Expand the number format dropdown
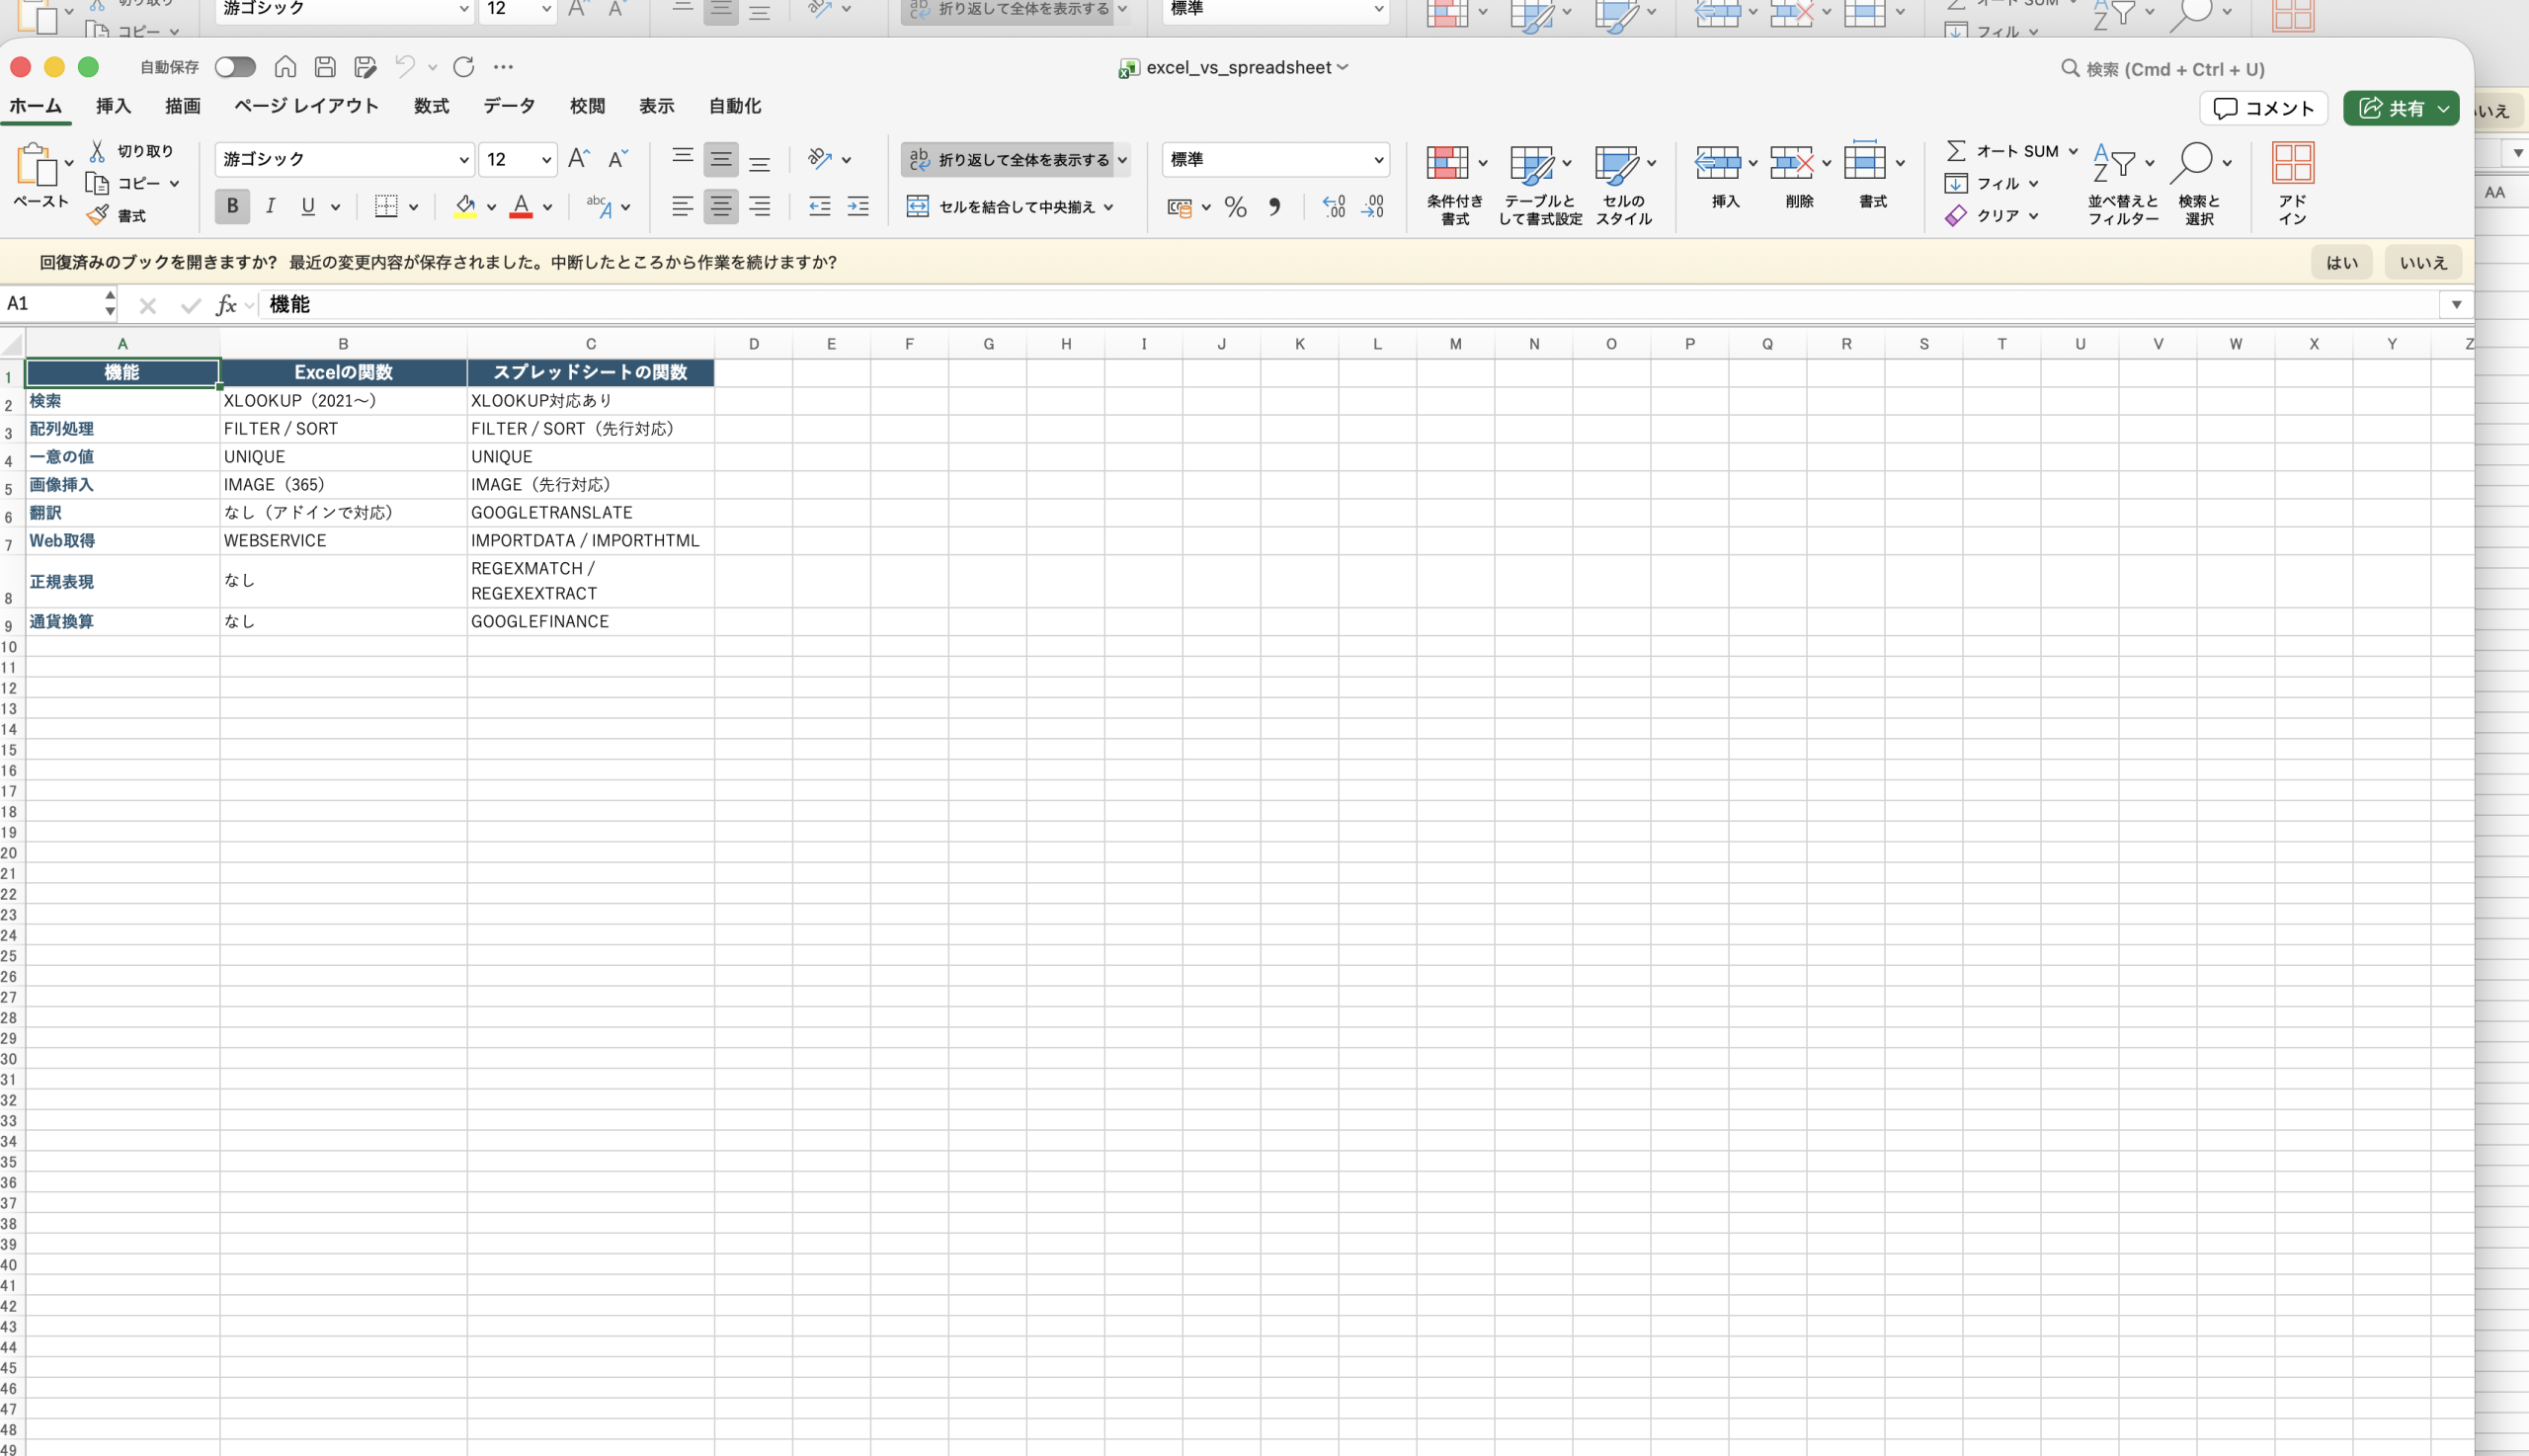 tap(1378, 160)
